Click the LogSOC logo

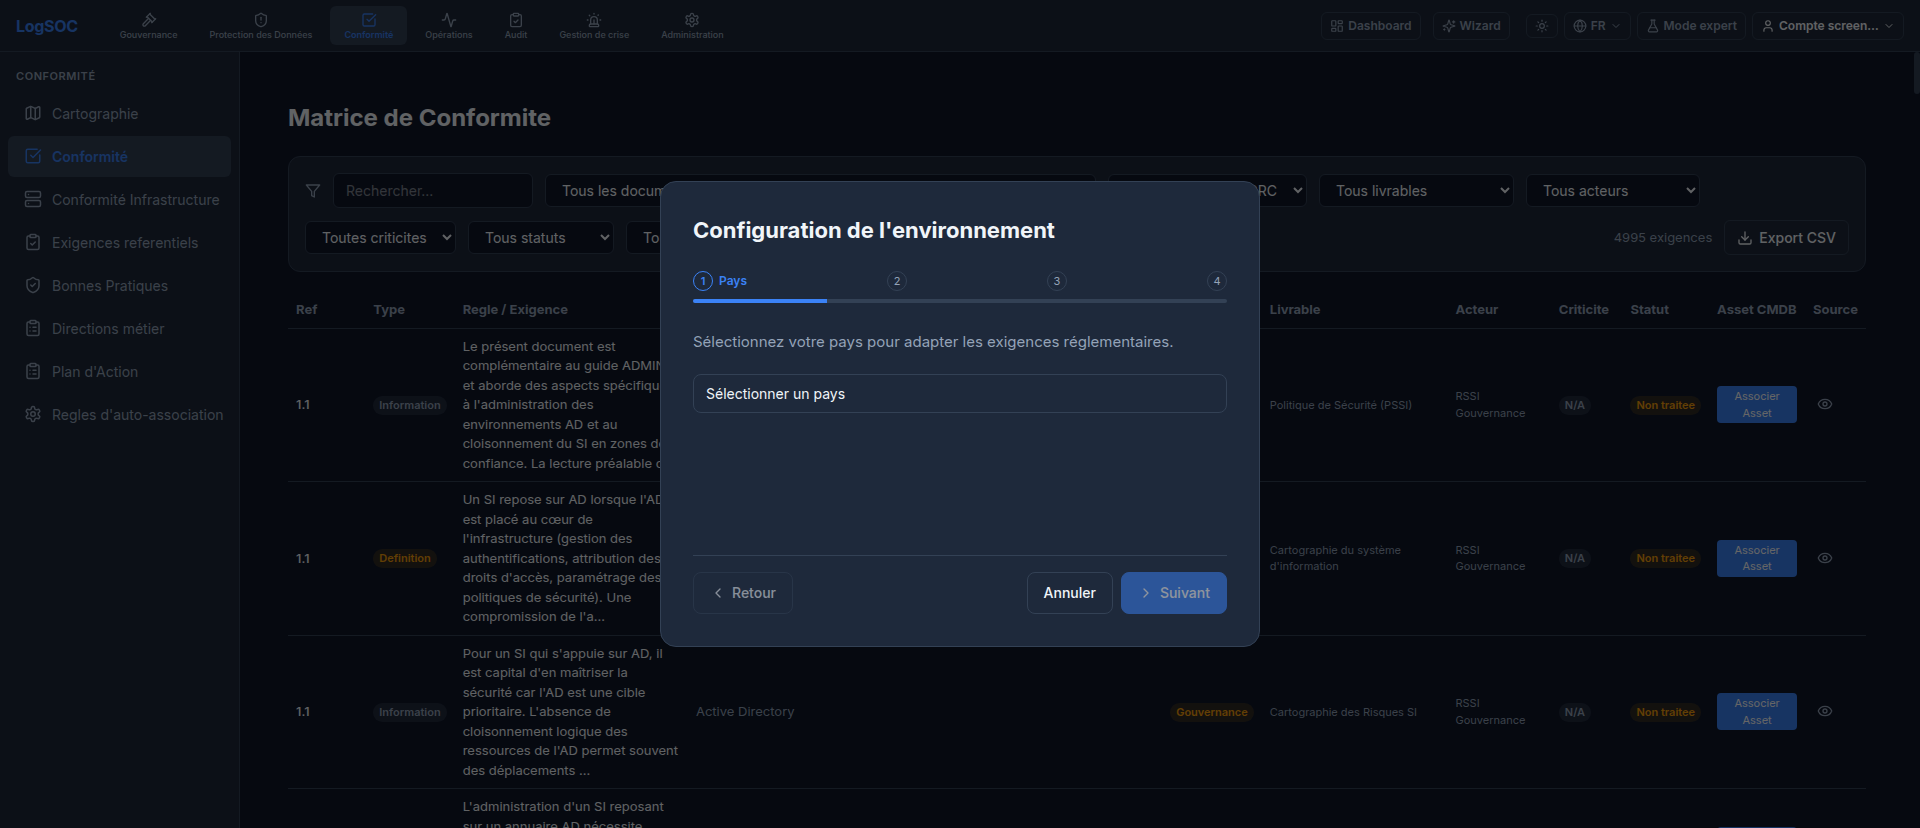click(x=47, y=26)
